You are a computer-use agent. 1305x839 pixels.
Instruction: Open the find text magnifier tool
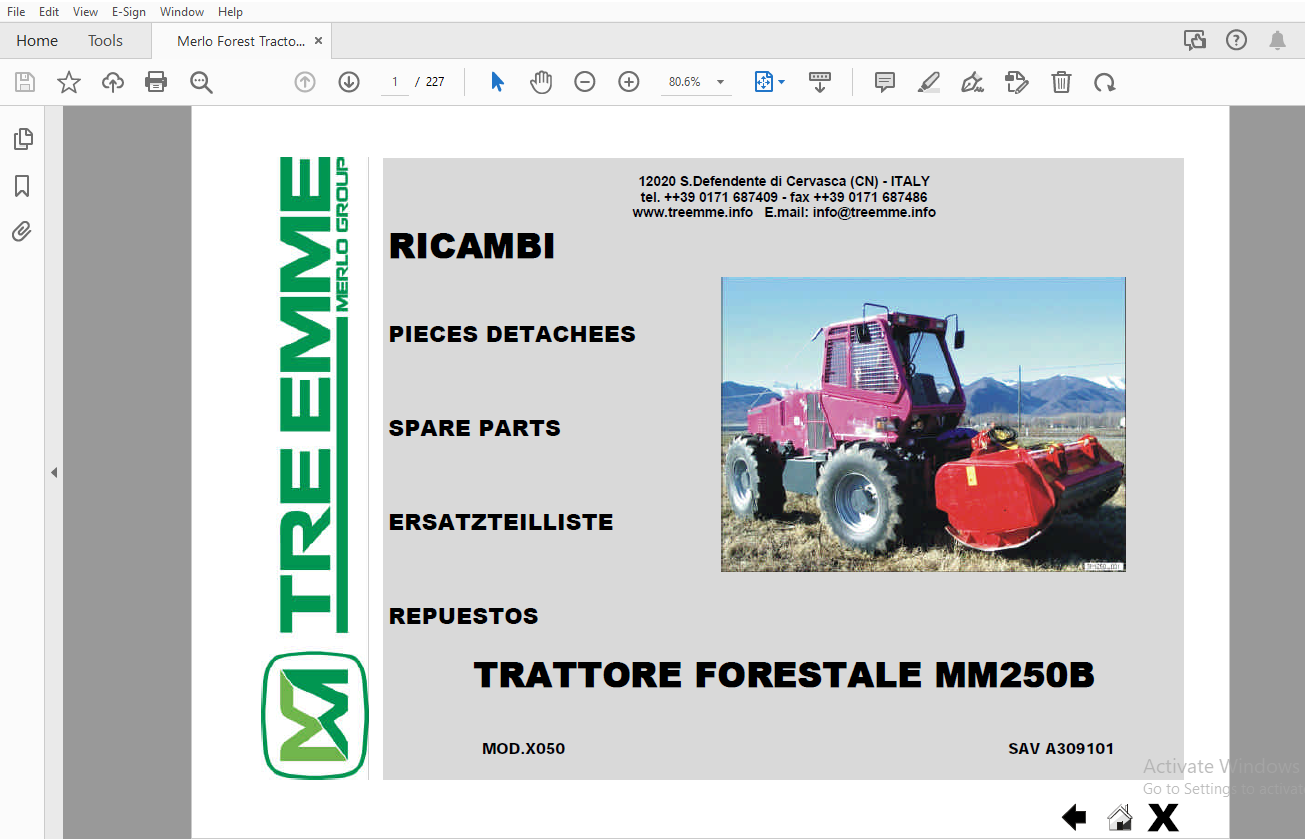[x=201, y=82]
